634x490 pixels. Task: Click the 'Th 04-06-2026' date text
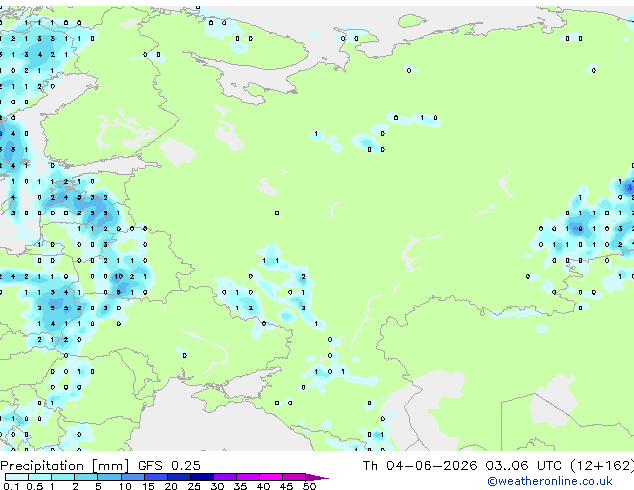tap(420, 466)
